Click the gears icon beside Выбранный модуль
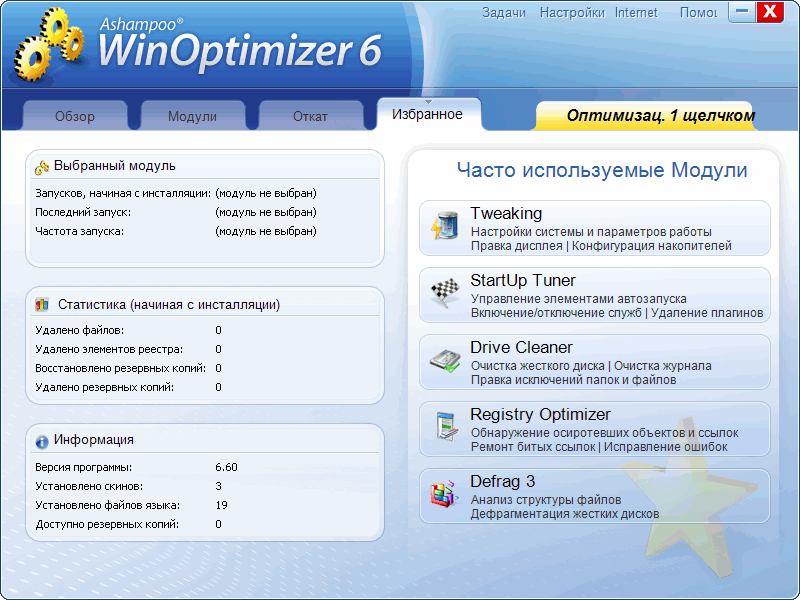 coord(42,167)
